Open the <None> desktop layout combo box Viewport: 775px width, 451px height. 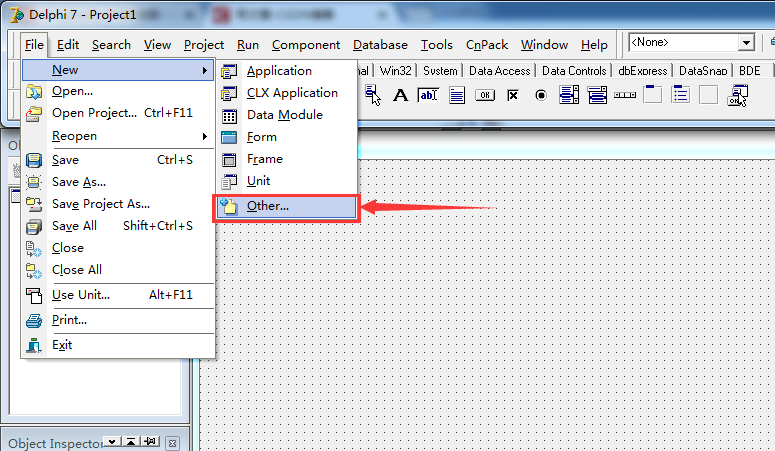[691, 43]
